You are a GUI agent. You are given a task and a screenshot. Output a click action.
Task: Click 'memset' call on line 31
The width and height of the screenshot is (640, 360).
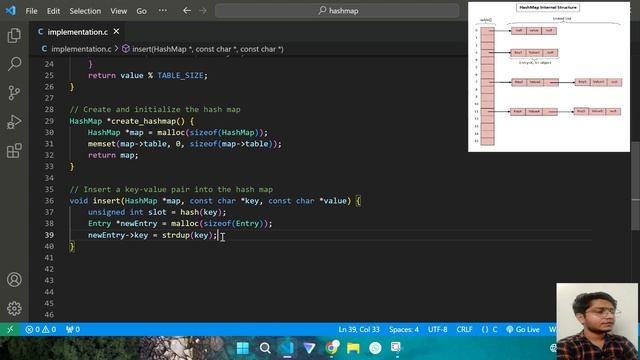[x=102, y=144]
